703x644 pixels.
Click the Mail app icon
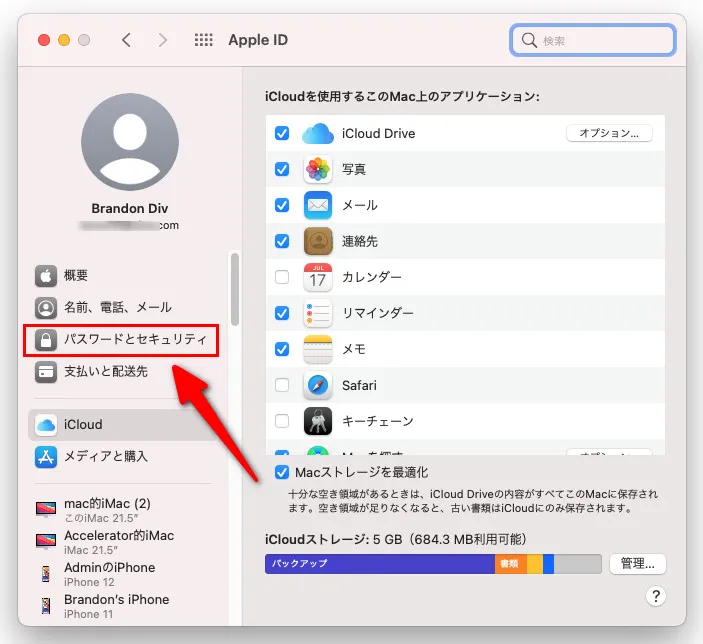click(x=317, y=205)
